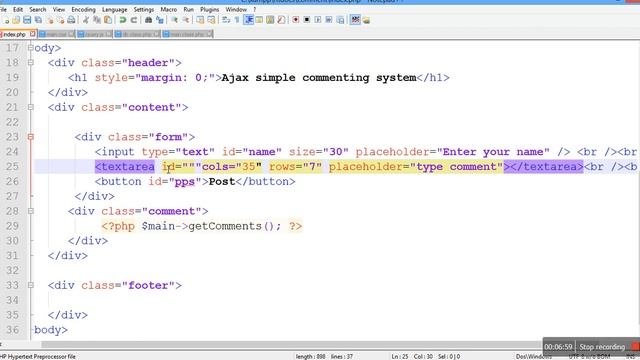Click the Print toolbar icon

click(x=71, y=20)
